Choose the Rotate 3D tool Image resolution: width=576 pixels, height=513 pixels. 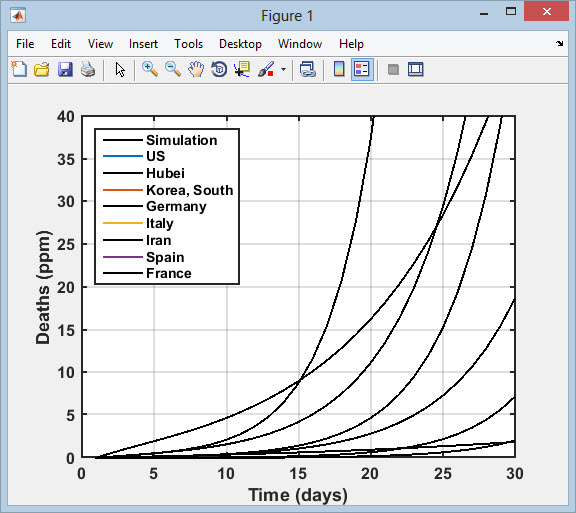pyautogui.click(x=219, y=69)
